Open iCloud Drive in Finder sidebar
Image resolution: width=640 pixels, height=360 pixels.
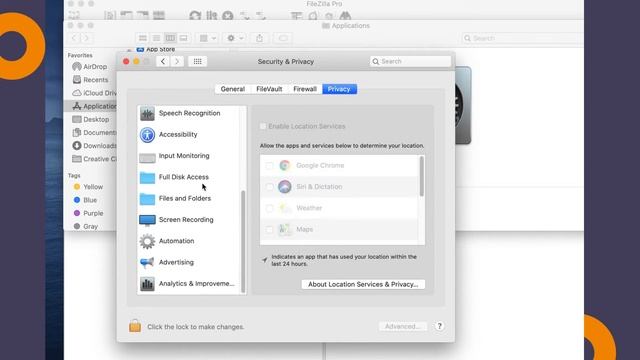(x=94, y=93)
